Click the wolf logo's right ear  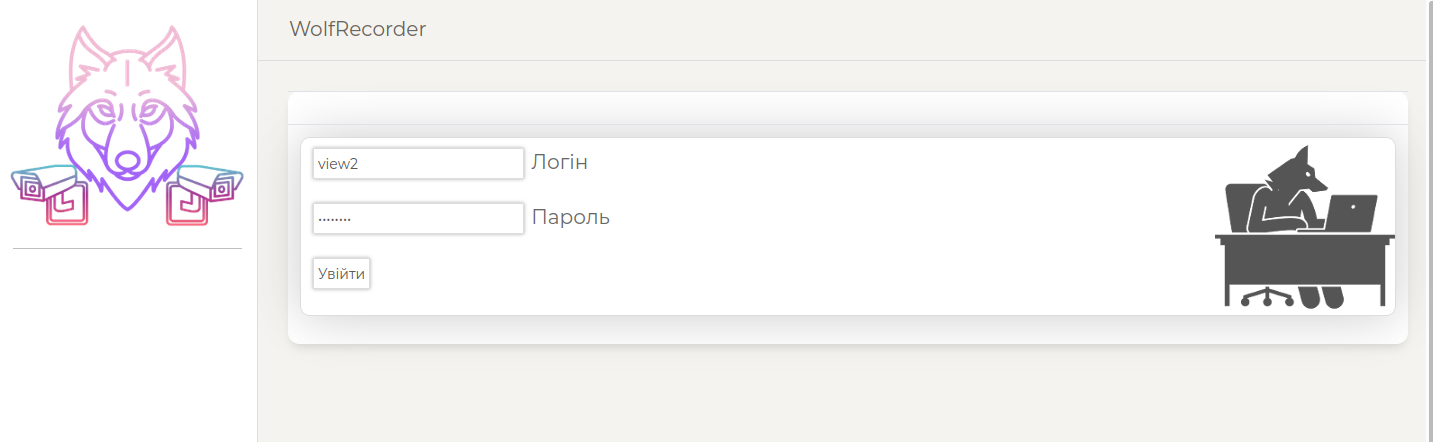coord(166,50)
